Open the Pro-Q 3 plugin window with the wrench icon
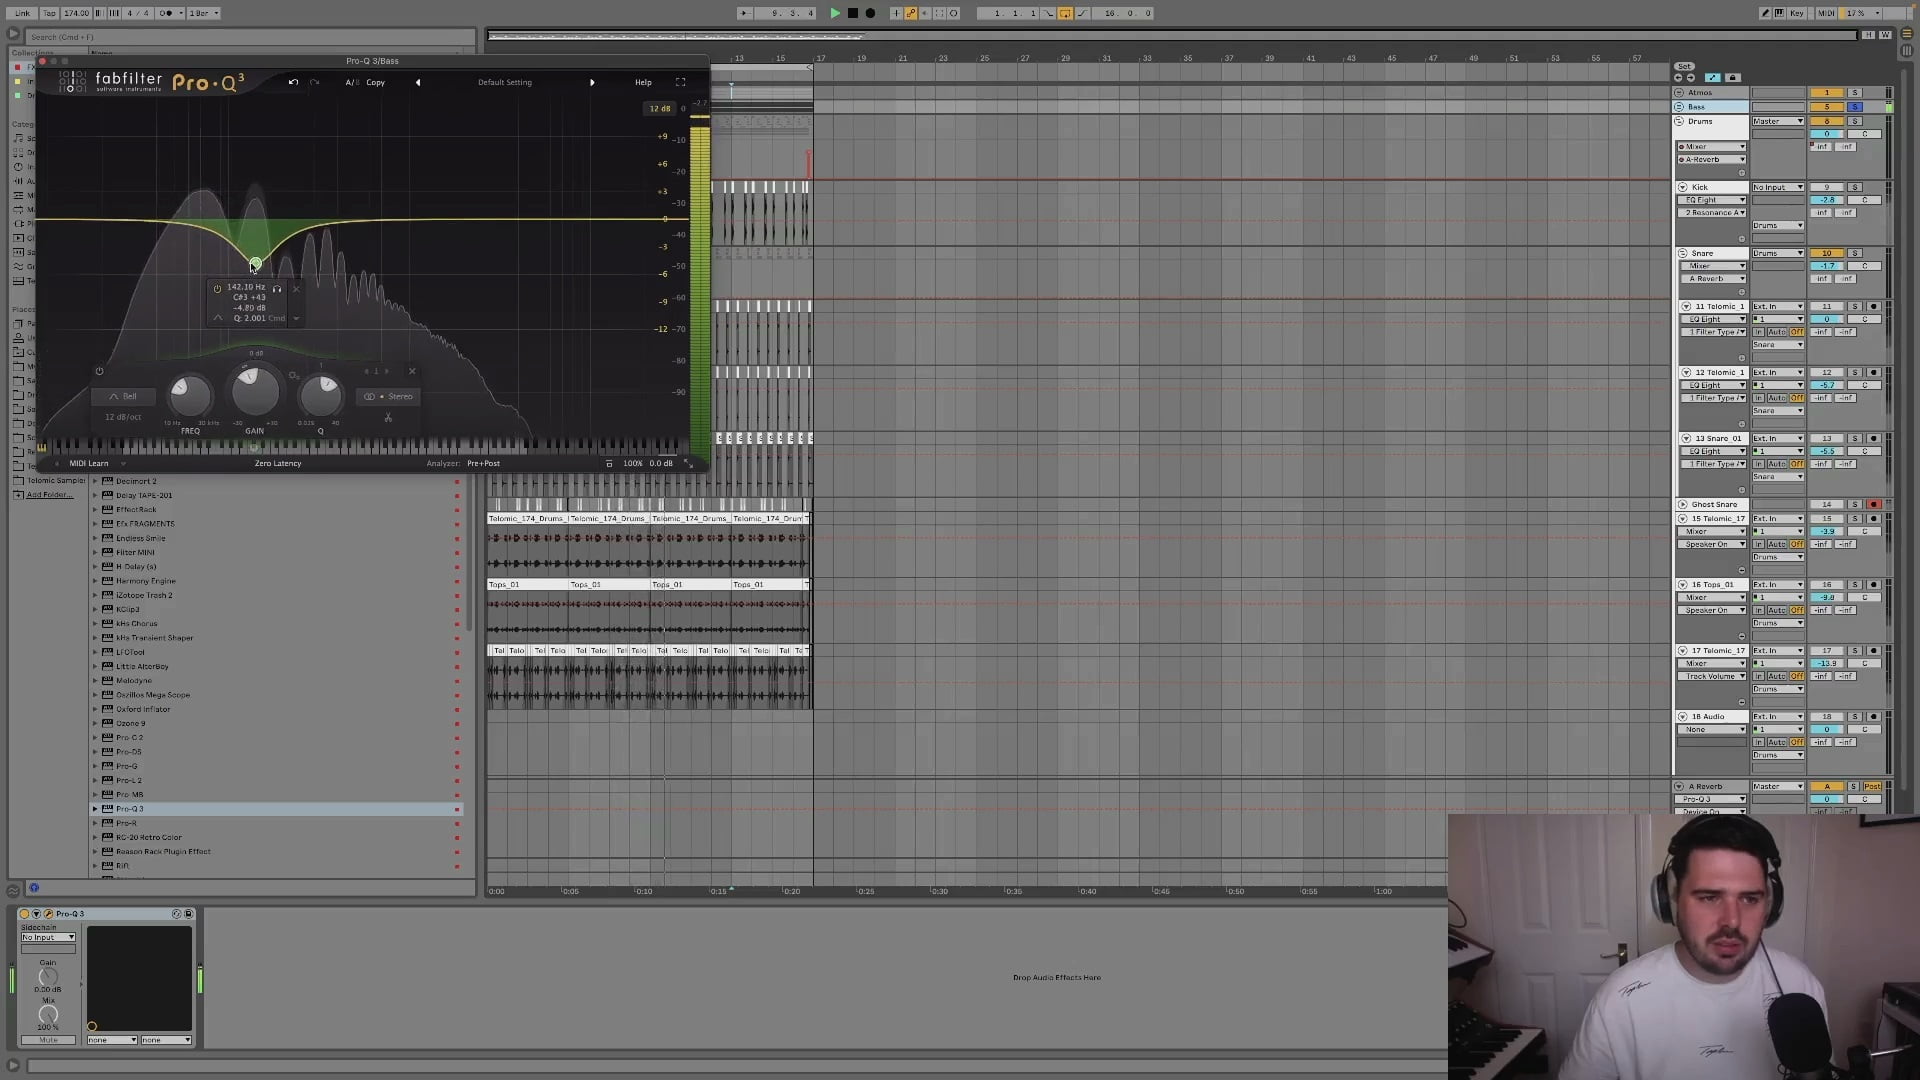 click(x=48, y=914)
